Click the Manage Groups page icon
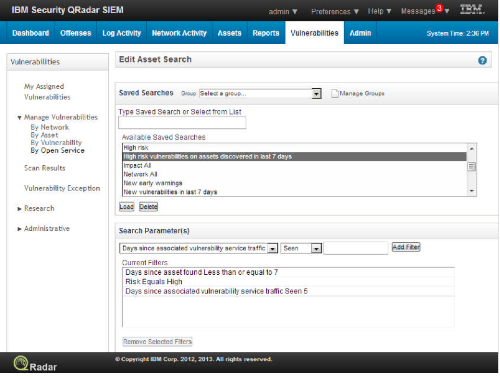Image resolution: width=500 pixels, height=379 pixels. click(x=335, y=93)
